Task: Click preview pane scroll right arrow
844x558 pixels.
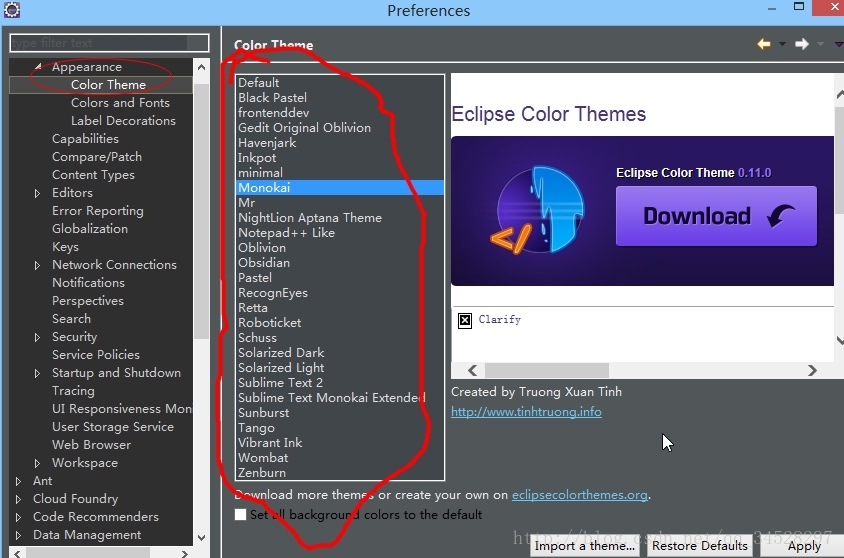Action: pyautogui.click(x=812, y=370)
